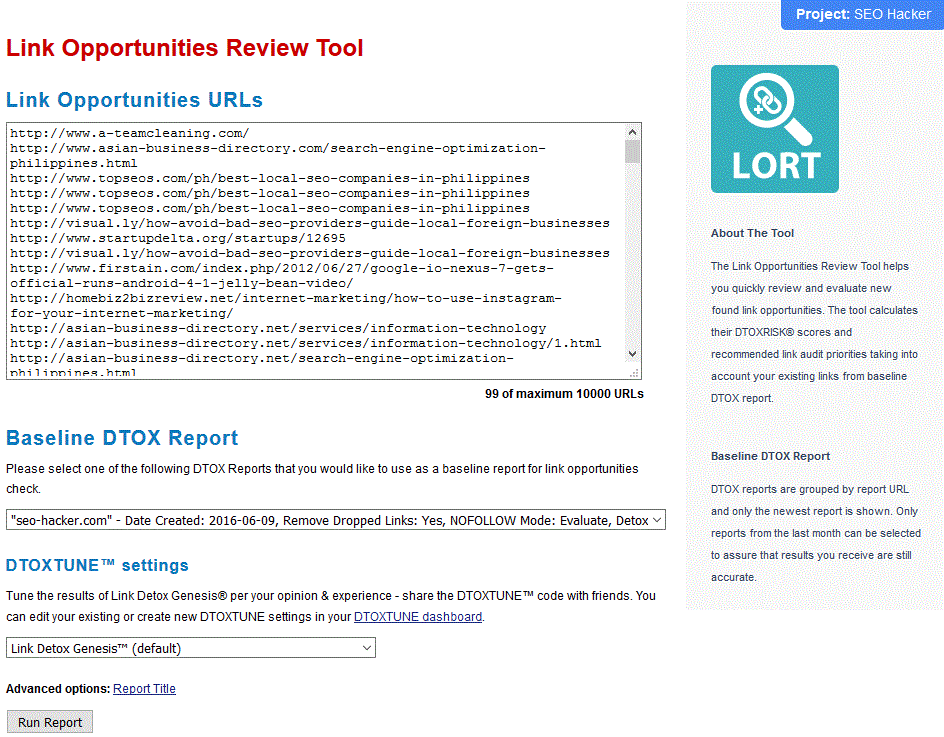Expand the Link Detox Genesis dropdown
Image resolution: width=944 pixels, height=737 pixels.
pyautogui.click(x=191, y=648)
